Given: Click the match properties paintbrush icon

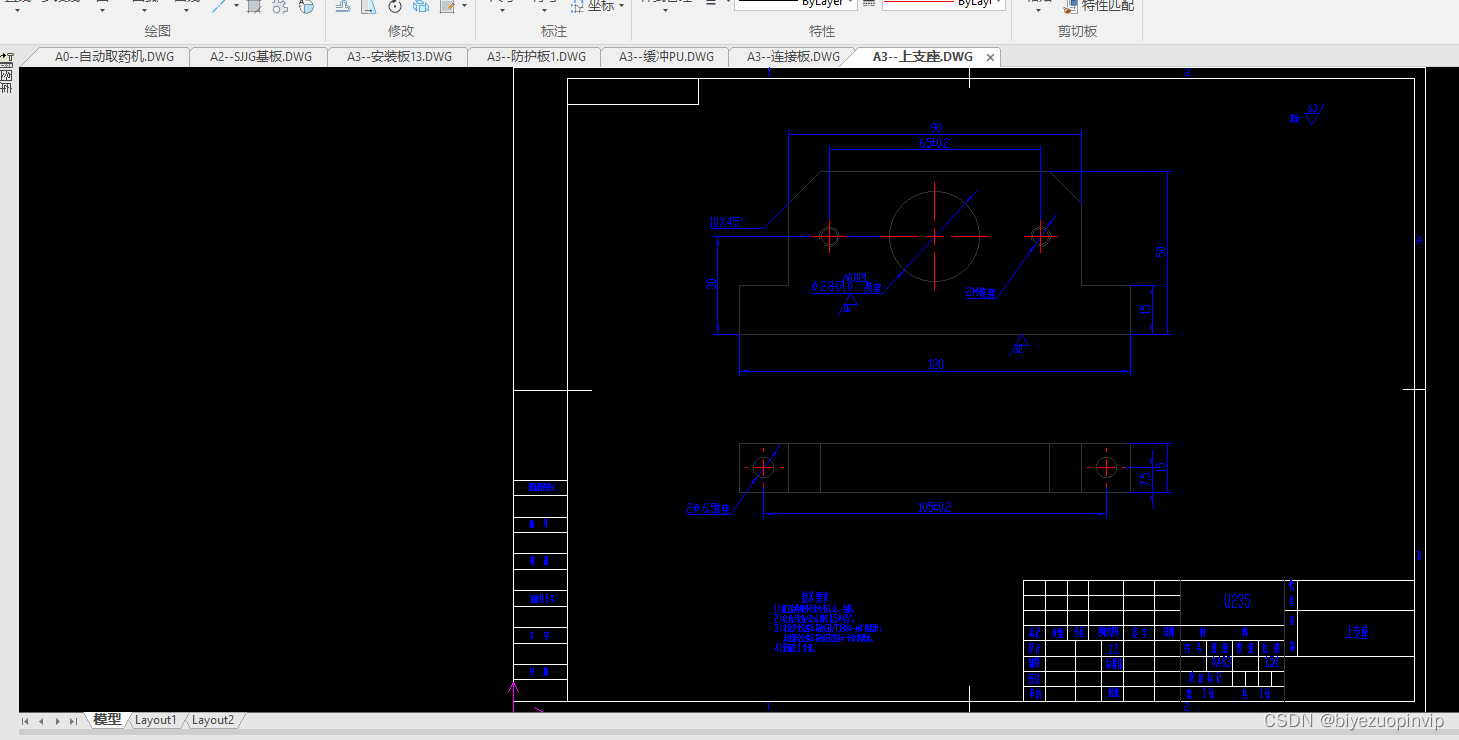Looking at the screenshot, I should (x=1069, y=6).
